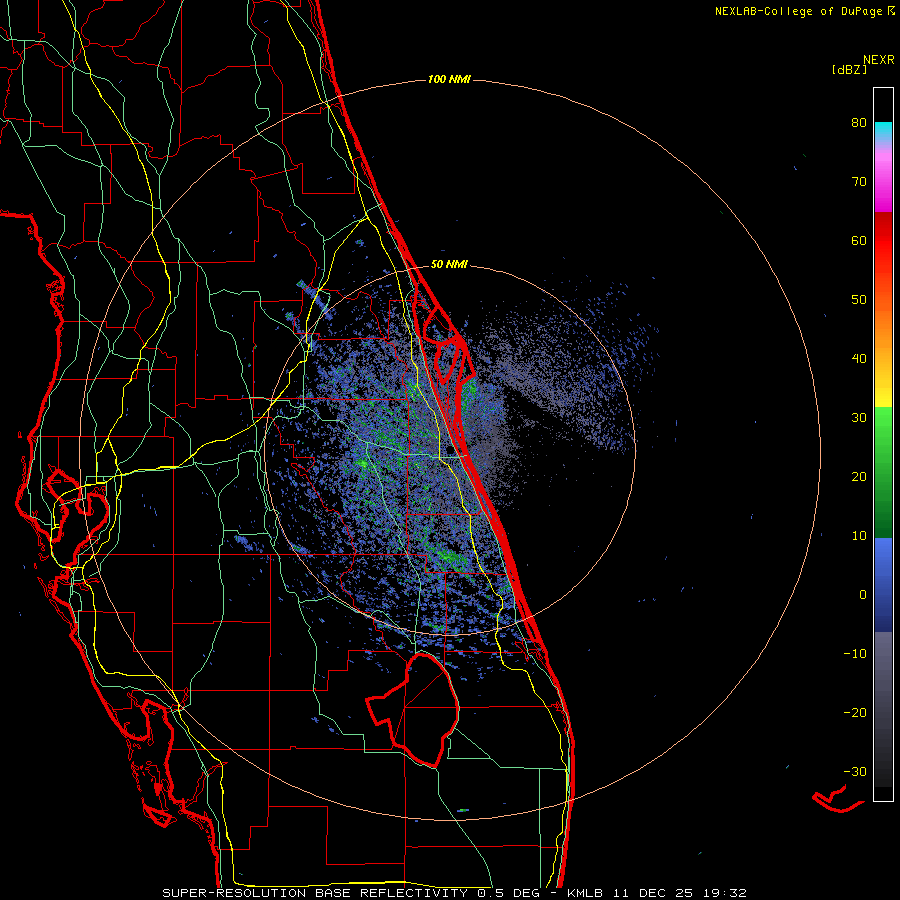Screen dimensions: 900x900
Task: Click the [dBZ] unit label above color bar
Action: pos(849,69)
